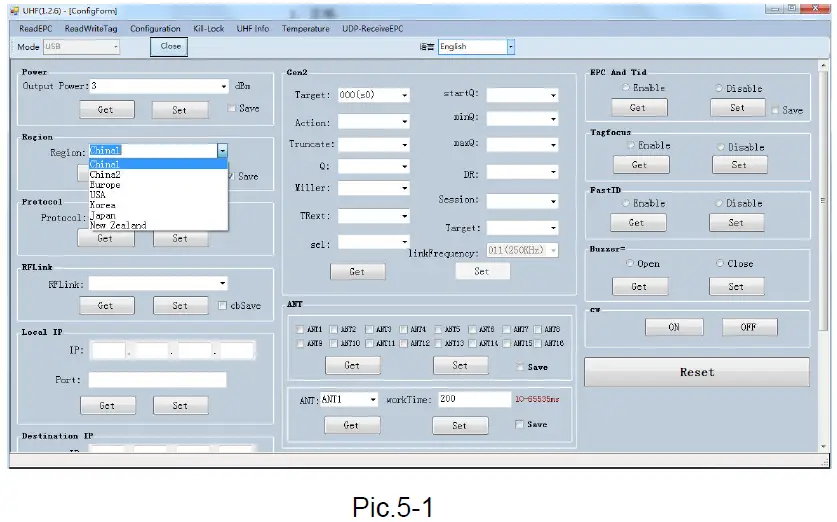Click the CW ON button
Image resolution: width=837 pixels, height=522 pixels.
click(674, 327)
